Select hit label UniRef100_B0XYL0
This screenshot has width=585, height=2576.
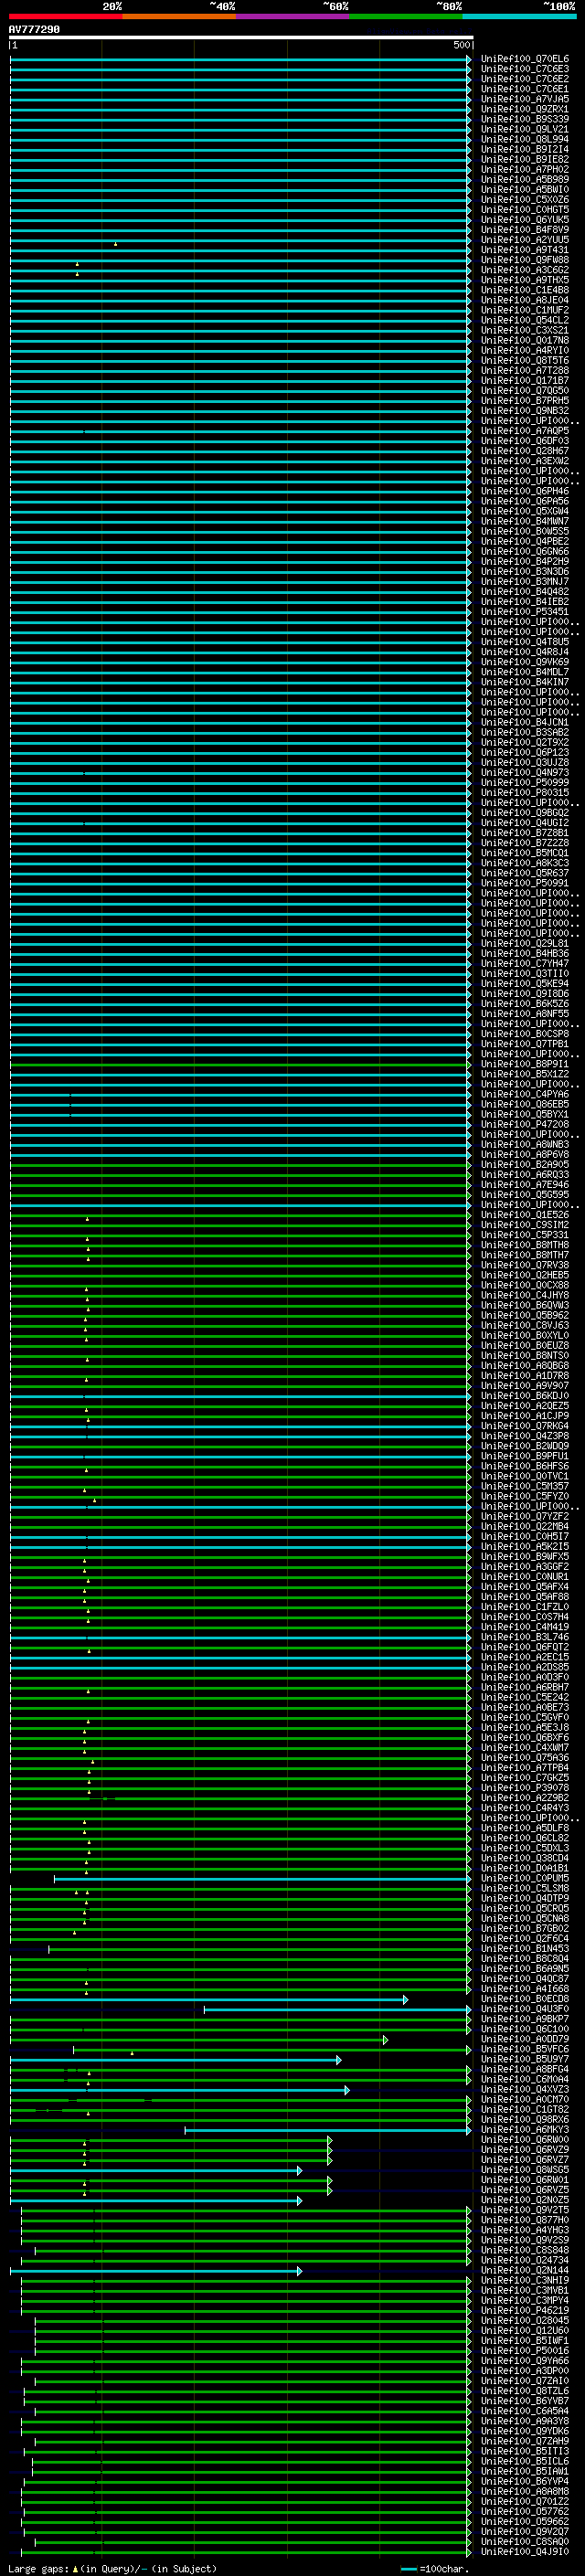[525, 1335]
